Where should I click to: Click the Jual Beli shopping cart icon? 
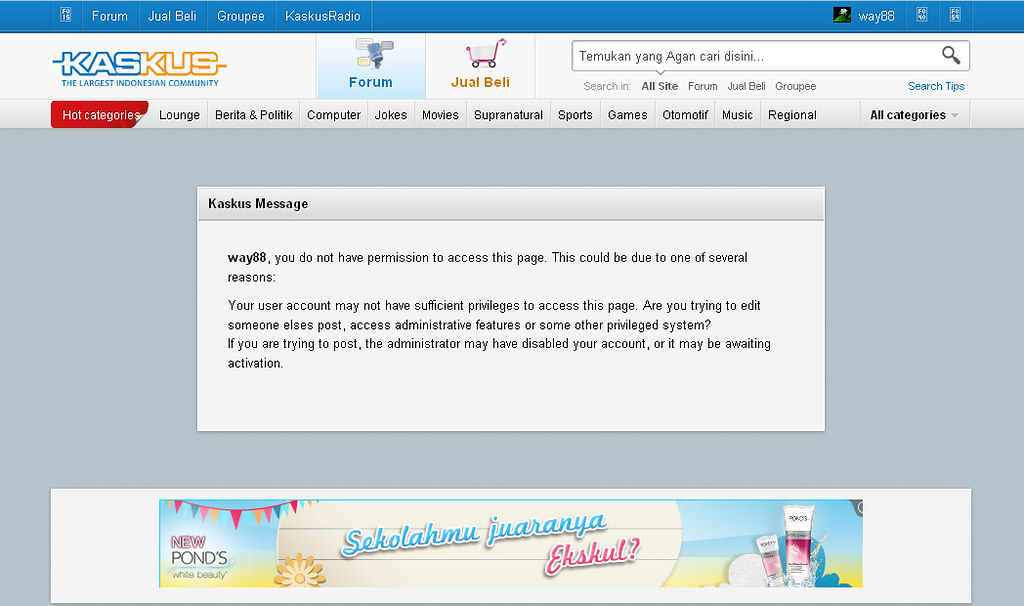click(x=486, y=54)
